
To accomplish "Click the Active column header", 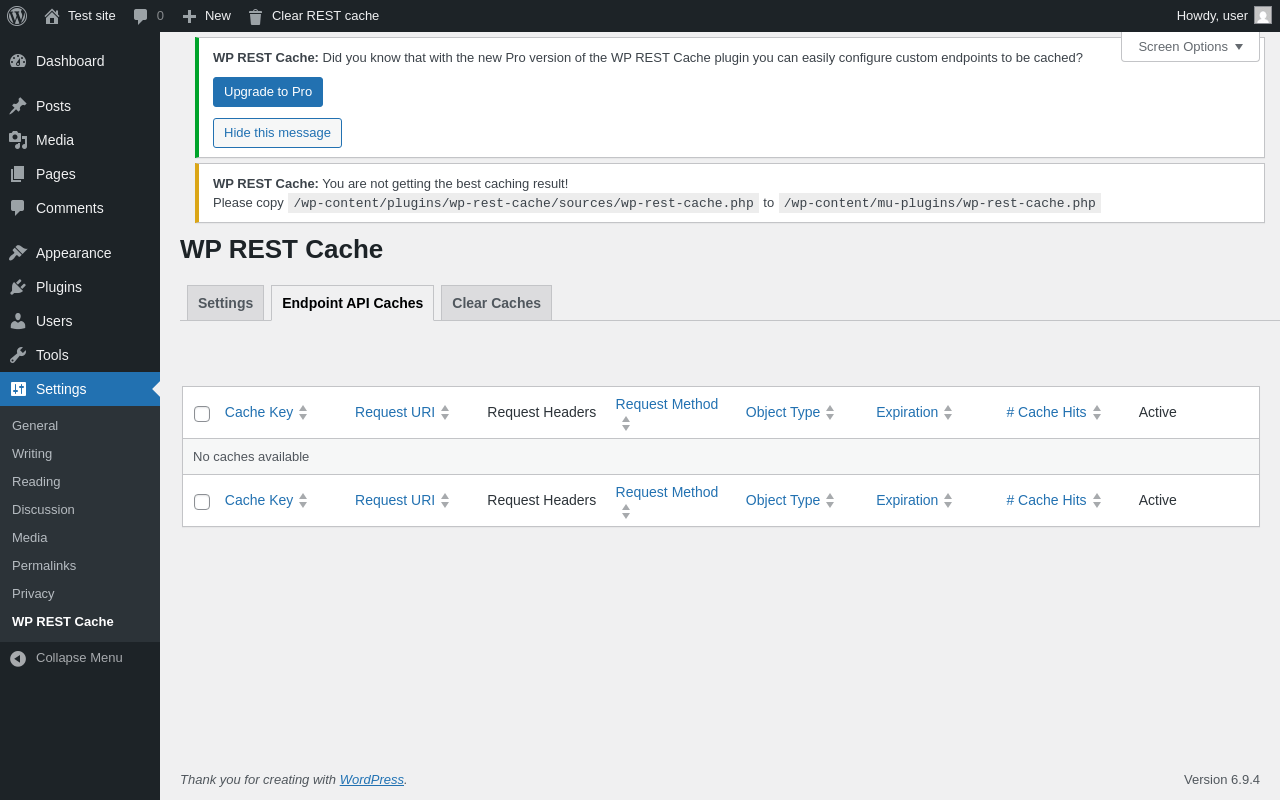I will 1158,412.
